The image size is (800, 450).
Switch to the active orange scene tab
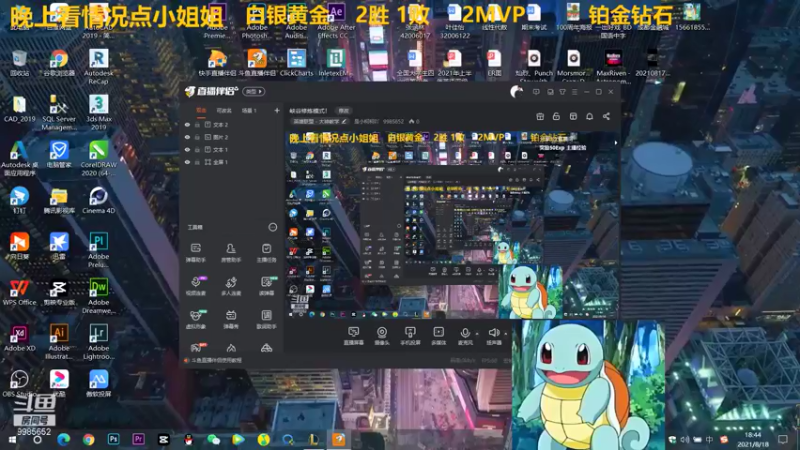coord(201,110)
